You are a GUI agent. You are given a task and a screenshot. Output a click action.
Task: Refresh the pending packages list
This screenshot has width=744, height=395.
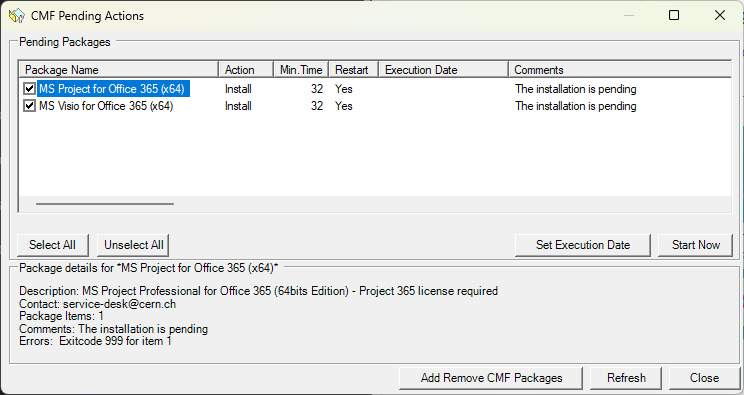(626, 378)
